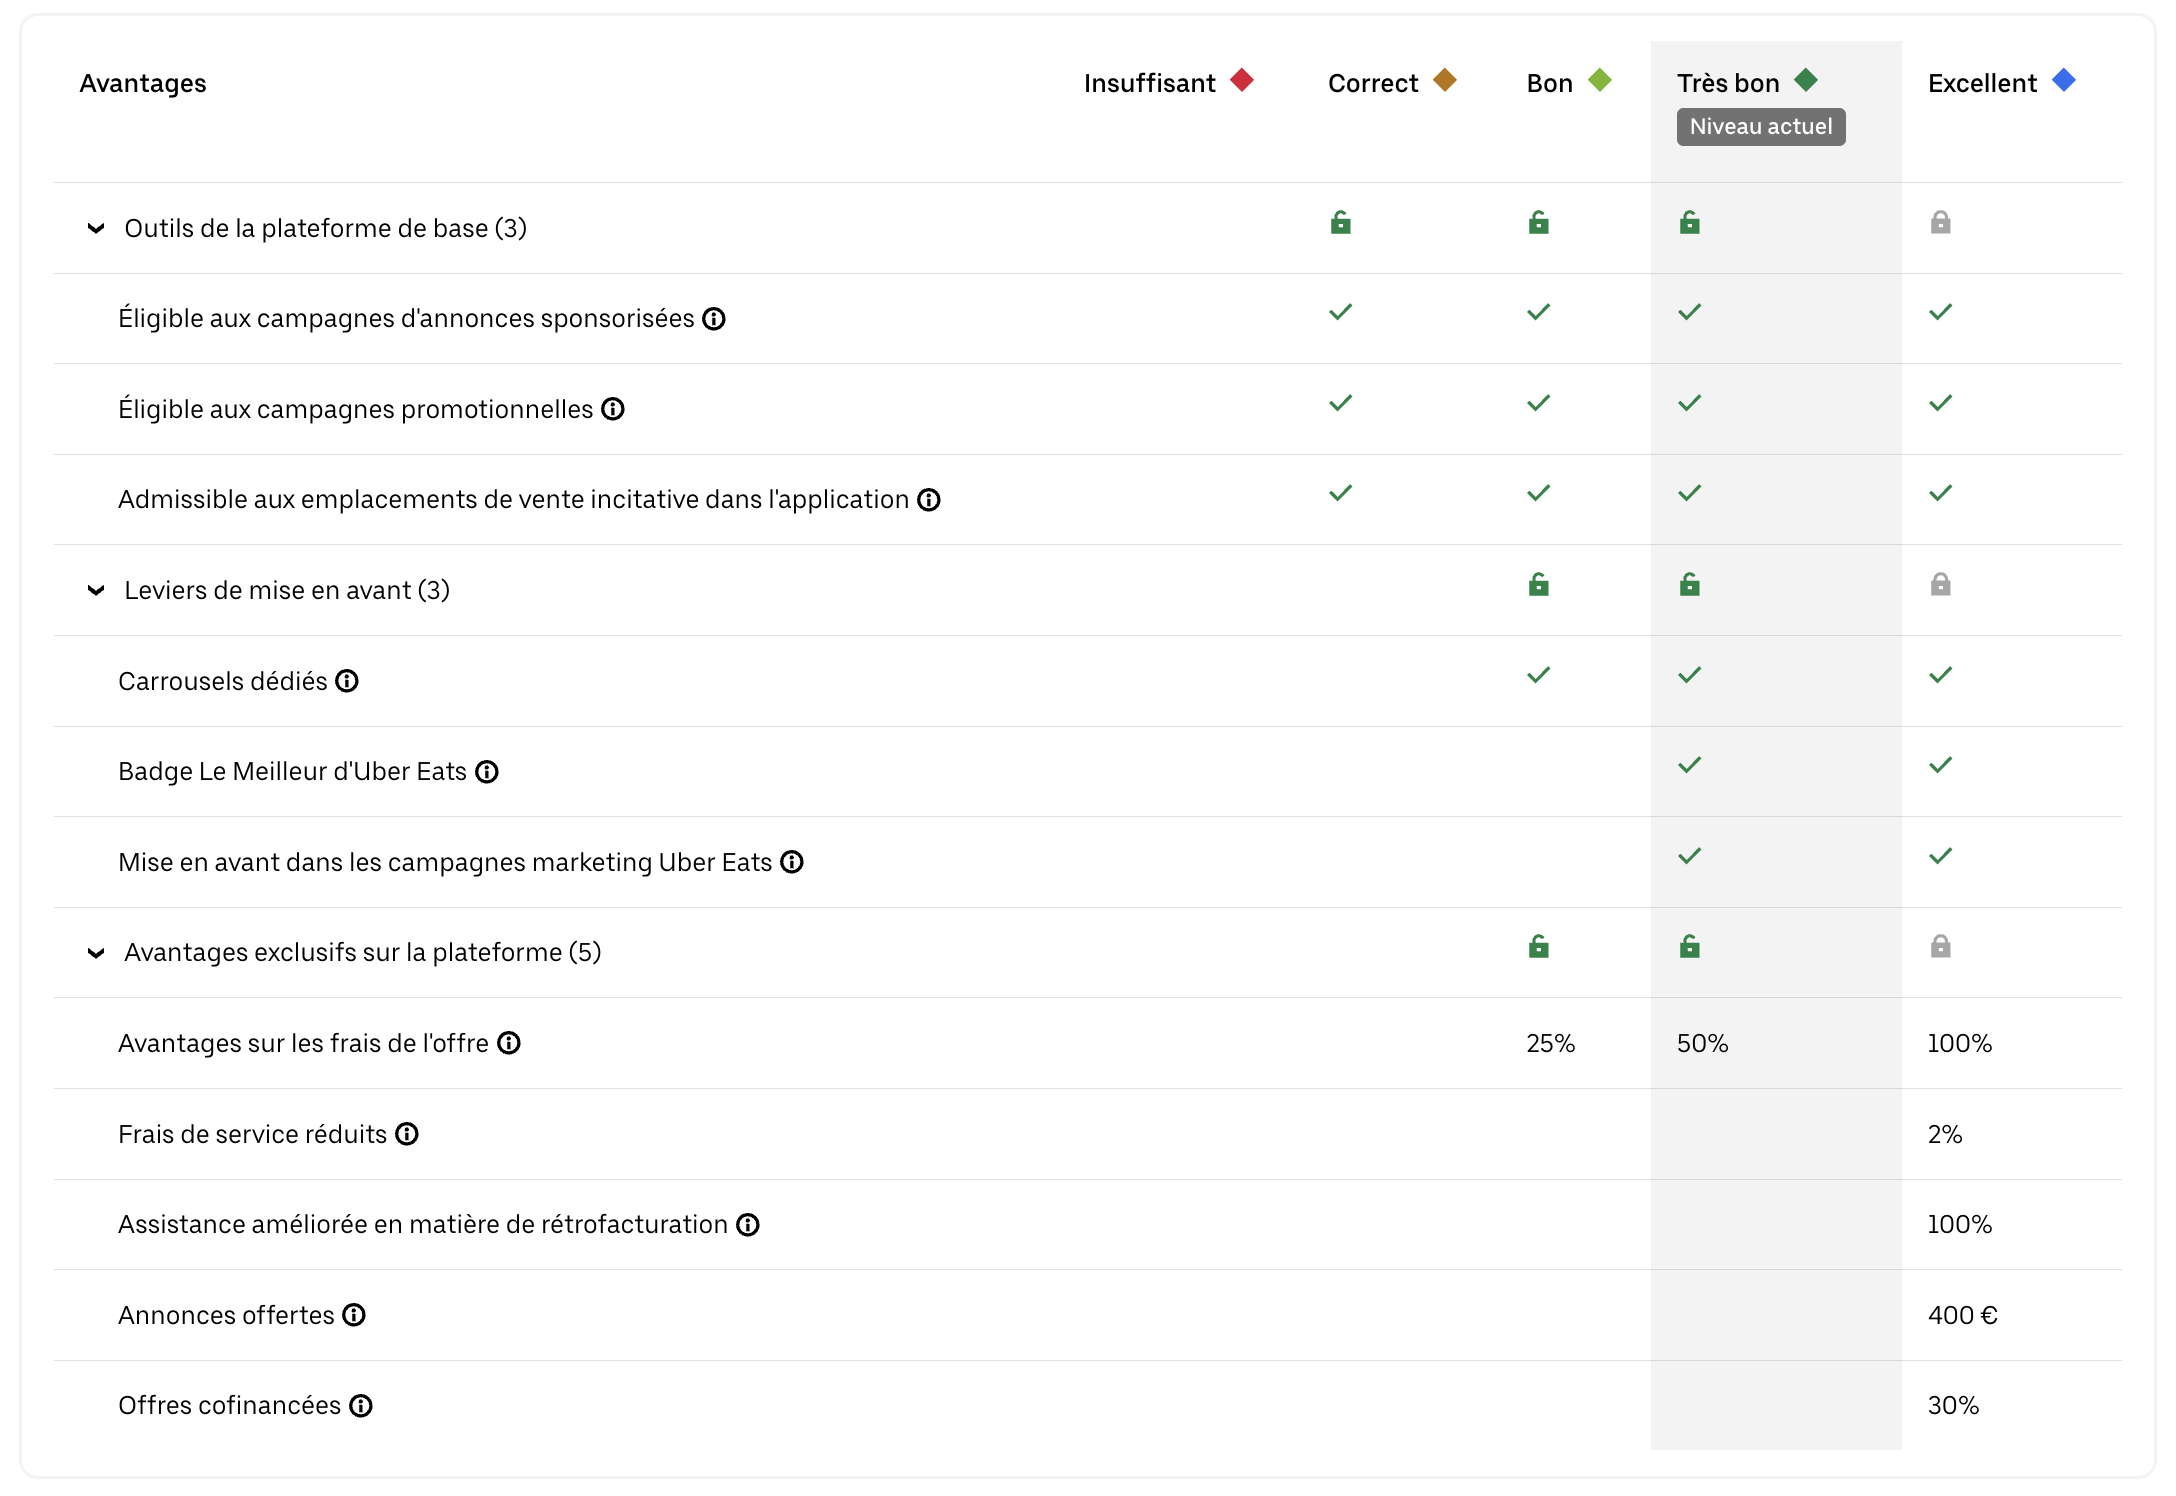Click info icon for campagnes marketing Uber Eats

click(x=792, y=862)
